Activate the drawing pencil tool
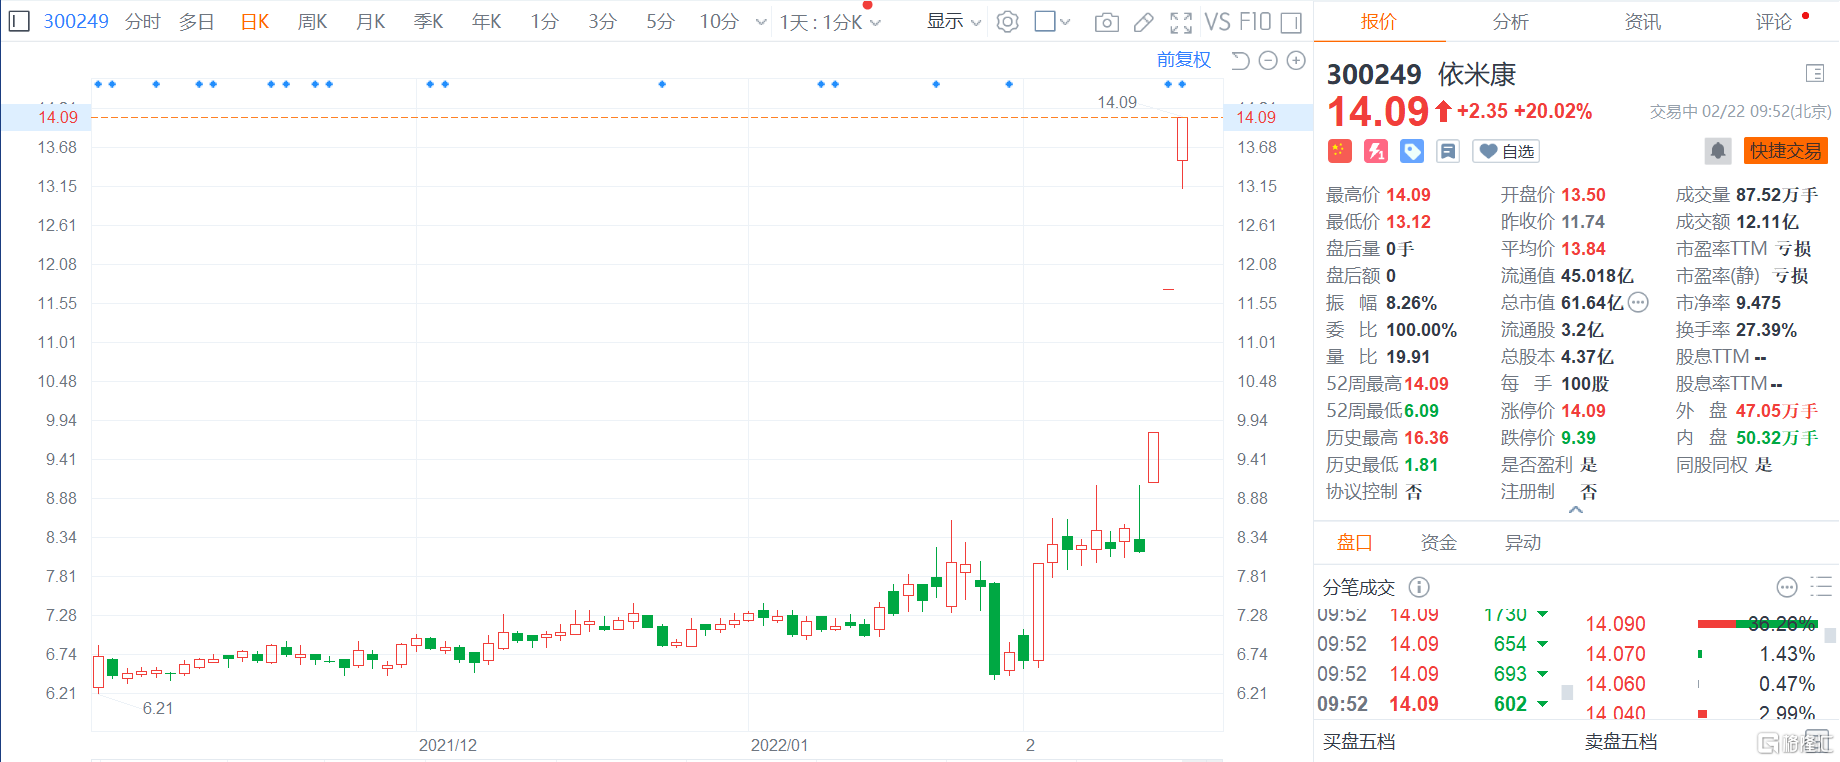The width and height of the screenshot is (1840, 762). point(1144,22)
